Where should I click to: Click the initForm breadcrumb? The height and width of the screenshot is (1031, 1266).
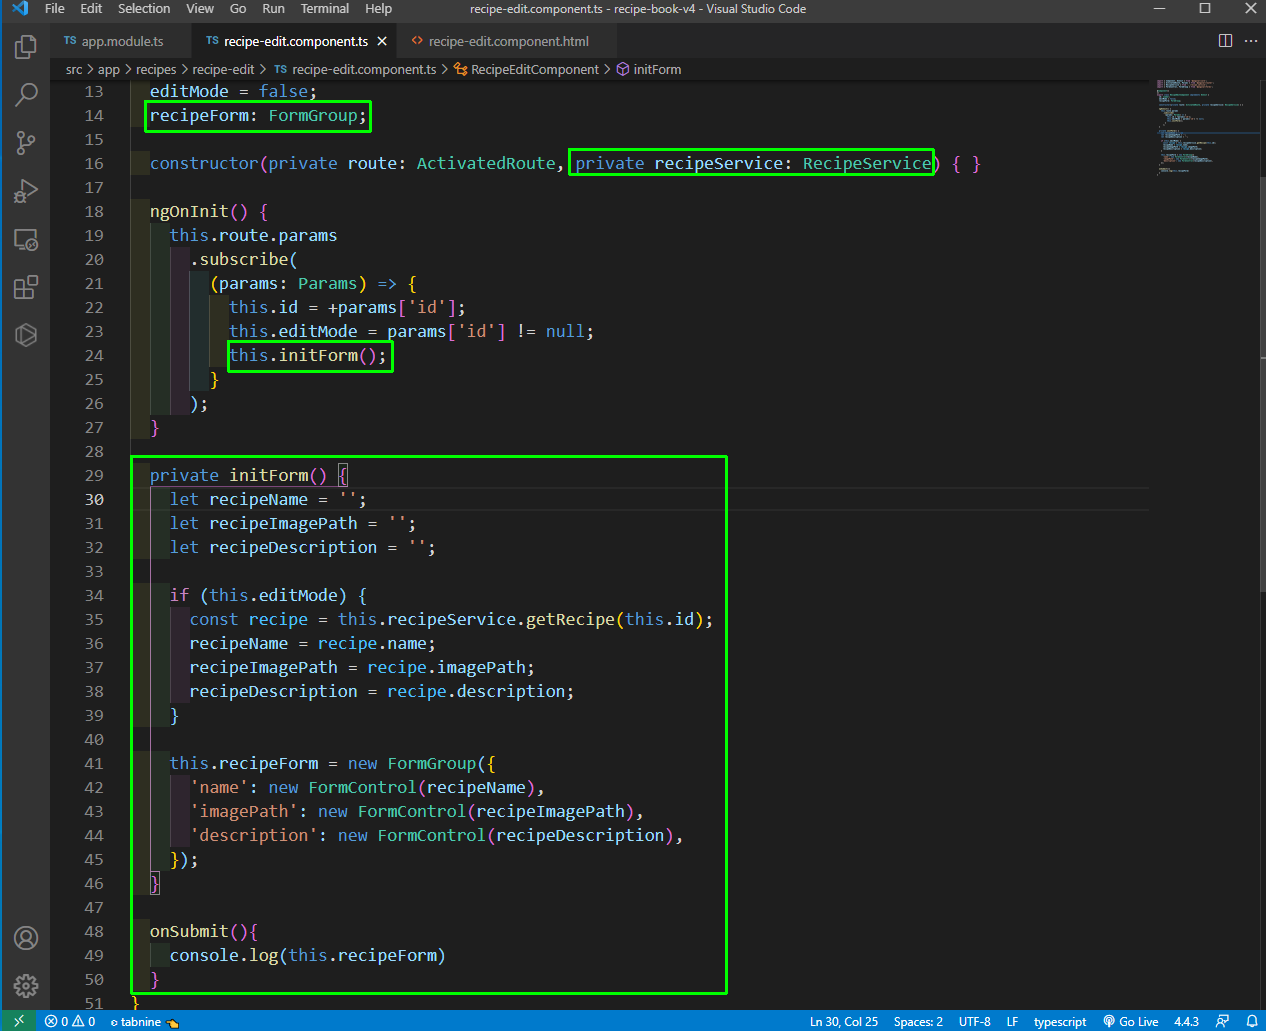point(649,70)
